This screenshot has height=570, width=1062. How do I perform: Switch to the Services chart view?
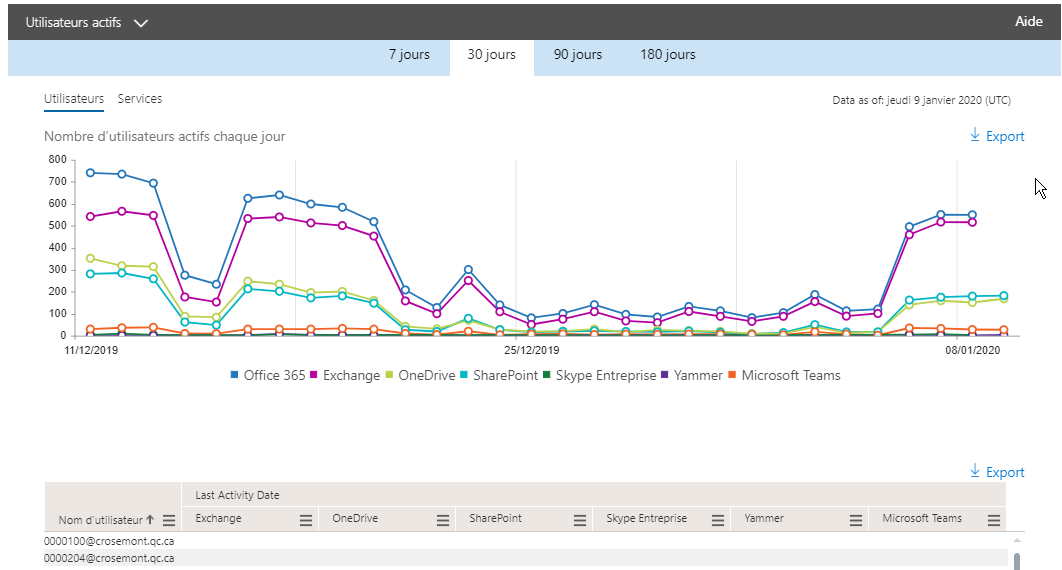[x=140, y=99]
